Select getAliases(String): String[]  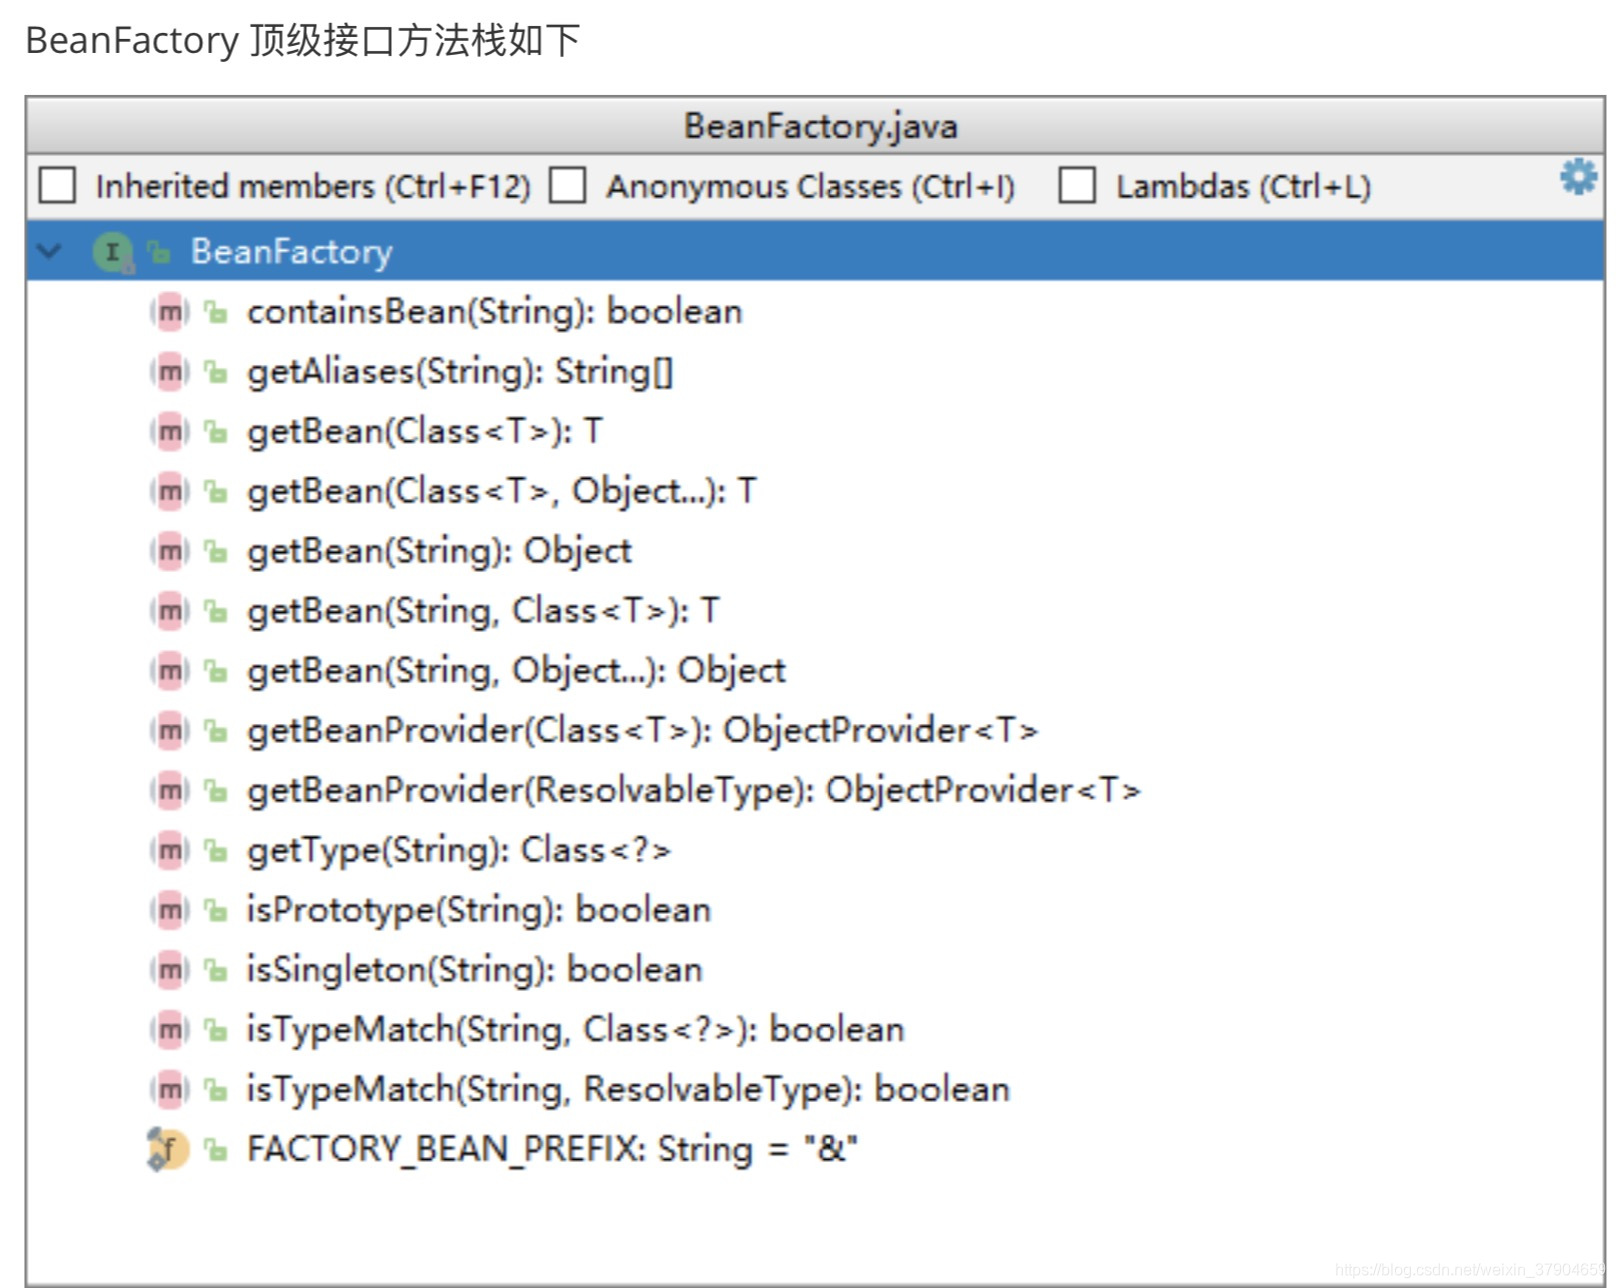(x=460, y=372)
